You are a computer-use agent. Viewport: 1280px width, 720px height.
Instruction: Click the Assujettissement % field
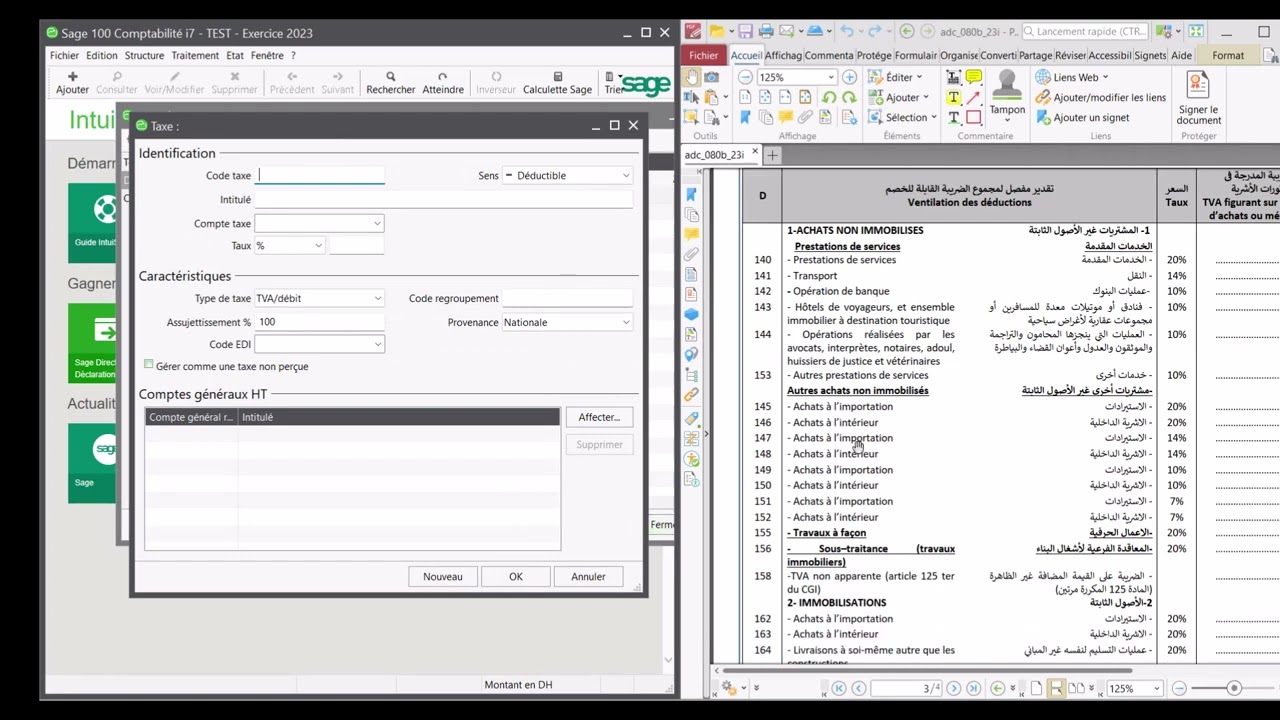319,322
